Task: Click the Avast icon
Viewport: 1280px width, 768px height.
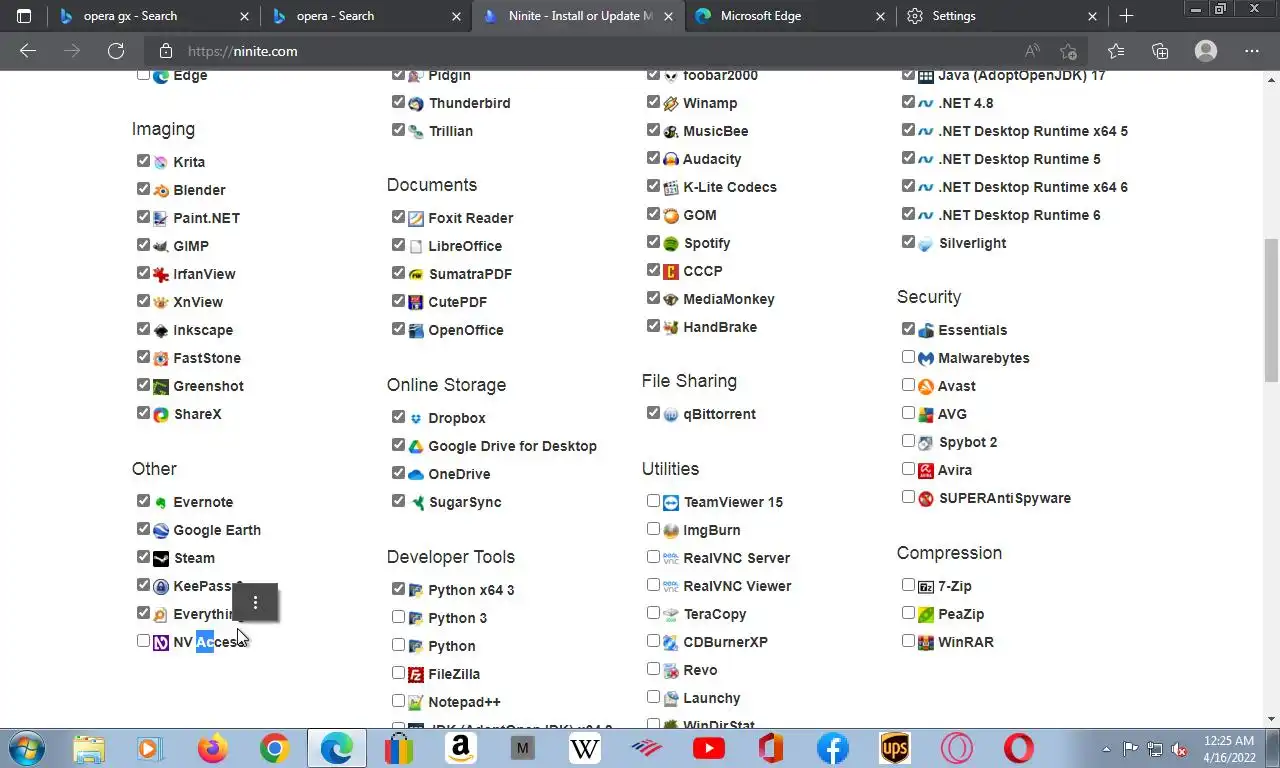Action: coord(926,386)
